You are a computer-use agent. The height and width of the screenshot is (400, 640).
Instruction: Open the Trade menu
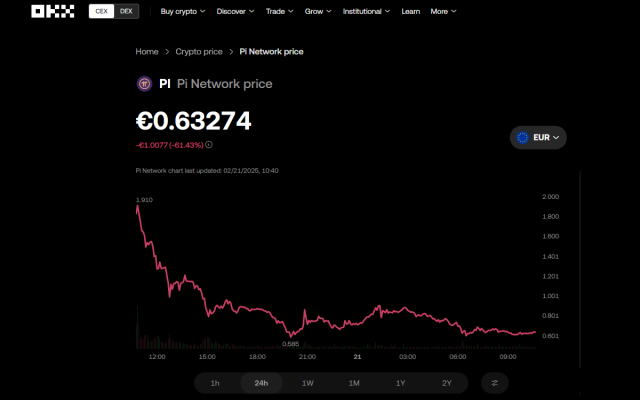coord(280,11)
